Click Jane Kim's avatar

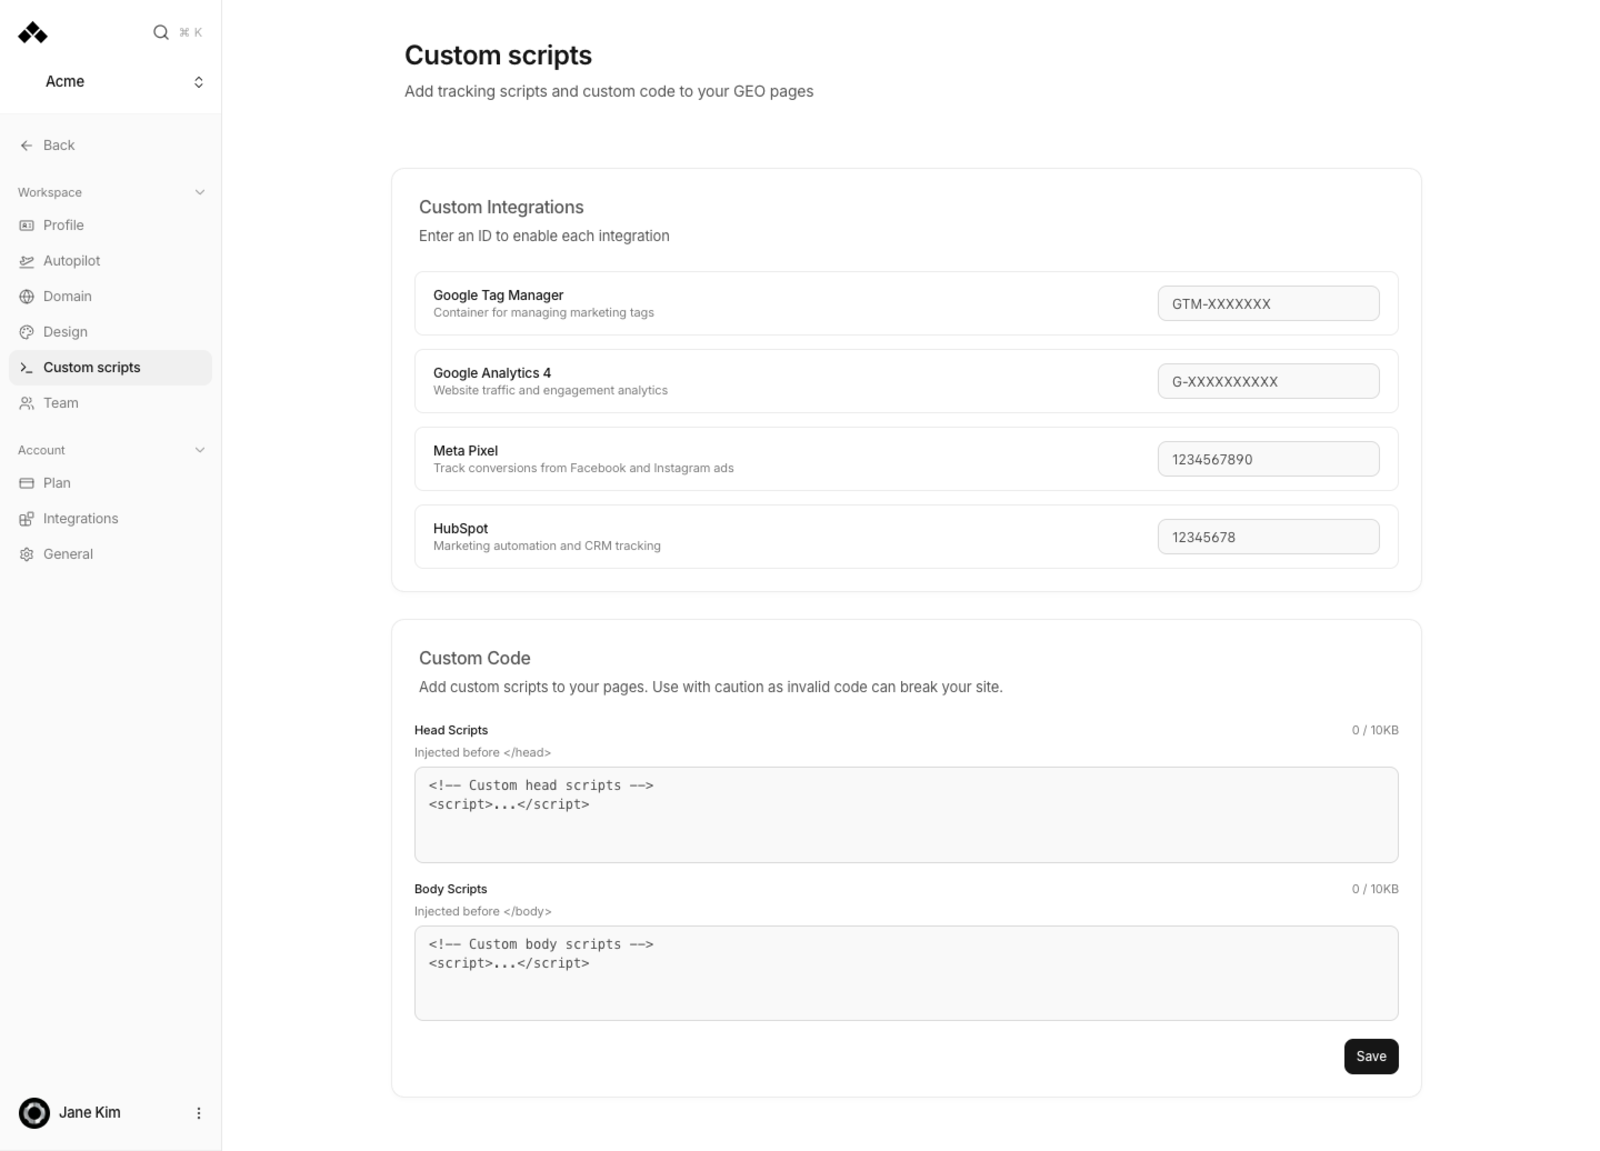tap(34, 1113)
